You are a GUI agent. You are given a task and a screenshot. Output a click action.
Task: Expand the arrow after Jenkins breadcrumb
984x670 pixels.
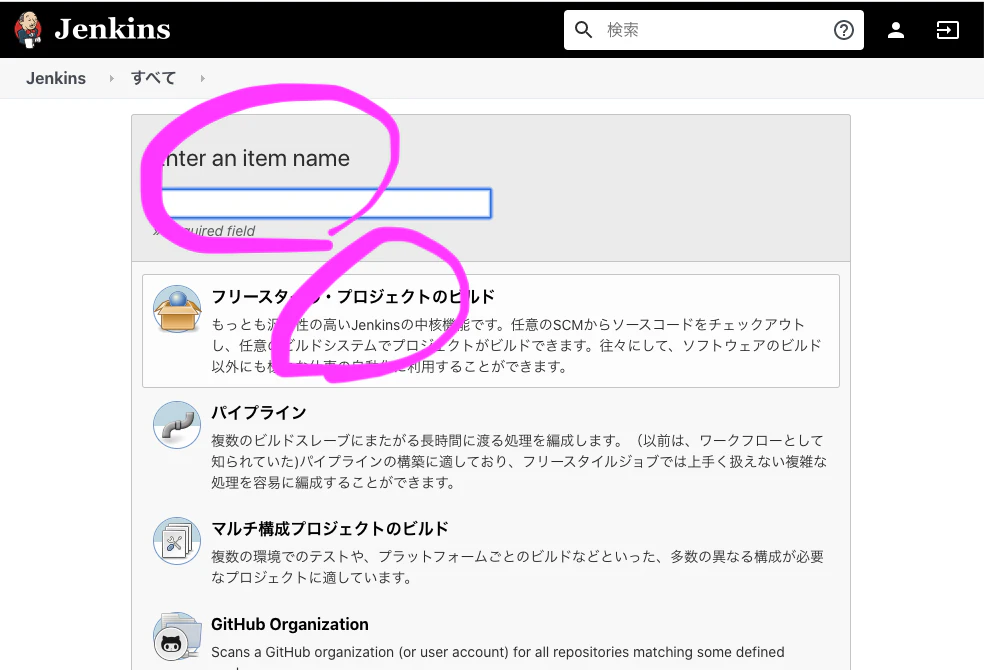click(x=111, y=78)
